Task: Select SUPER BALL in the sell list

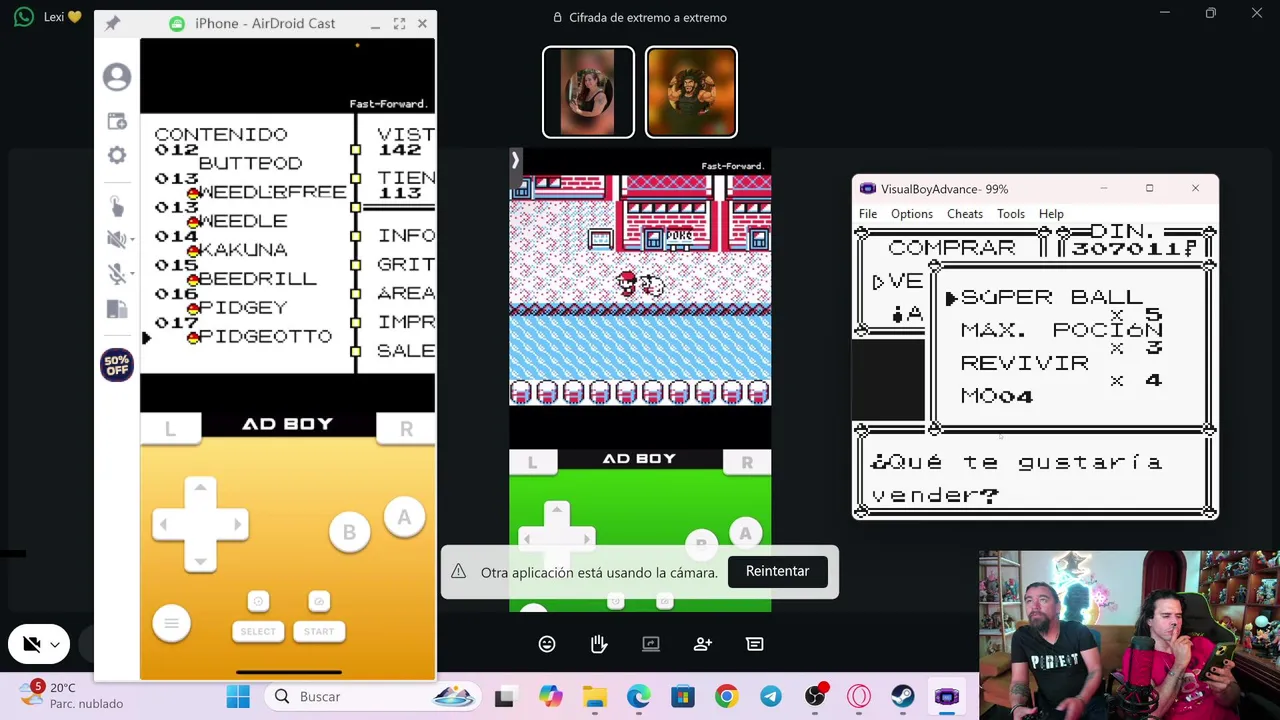Action: point(1051,297)
